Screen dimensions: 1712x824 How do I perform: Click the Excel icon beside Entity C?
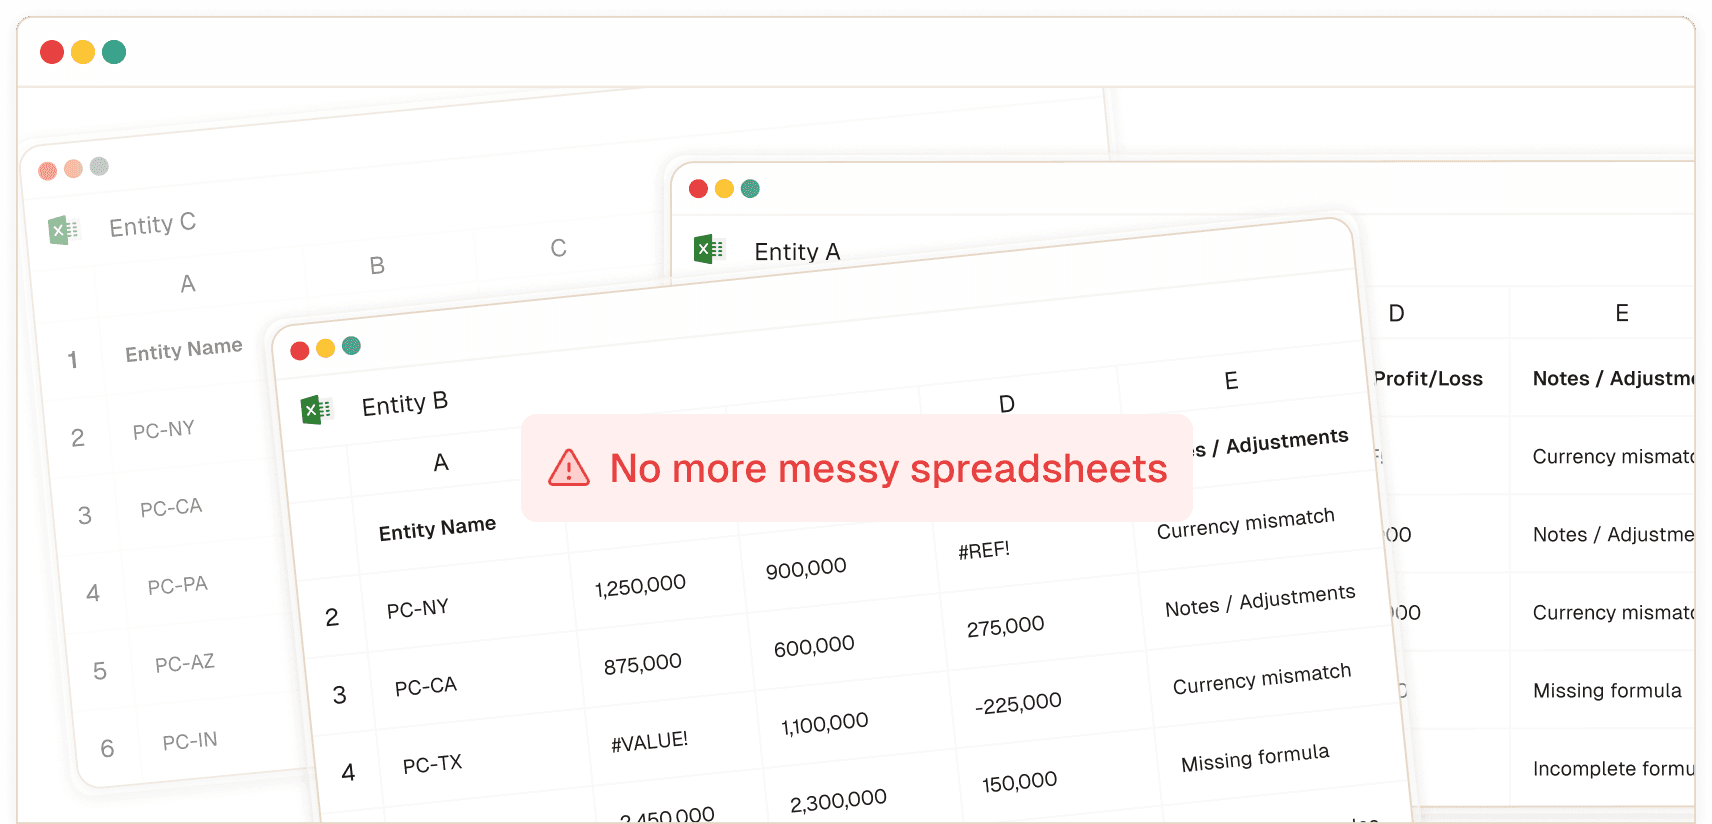click(x=64, y=230)
